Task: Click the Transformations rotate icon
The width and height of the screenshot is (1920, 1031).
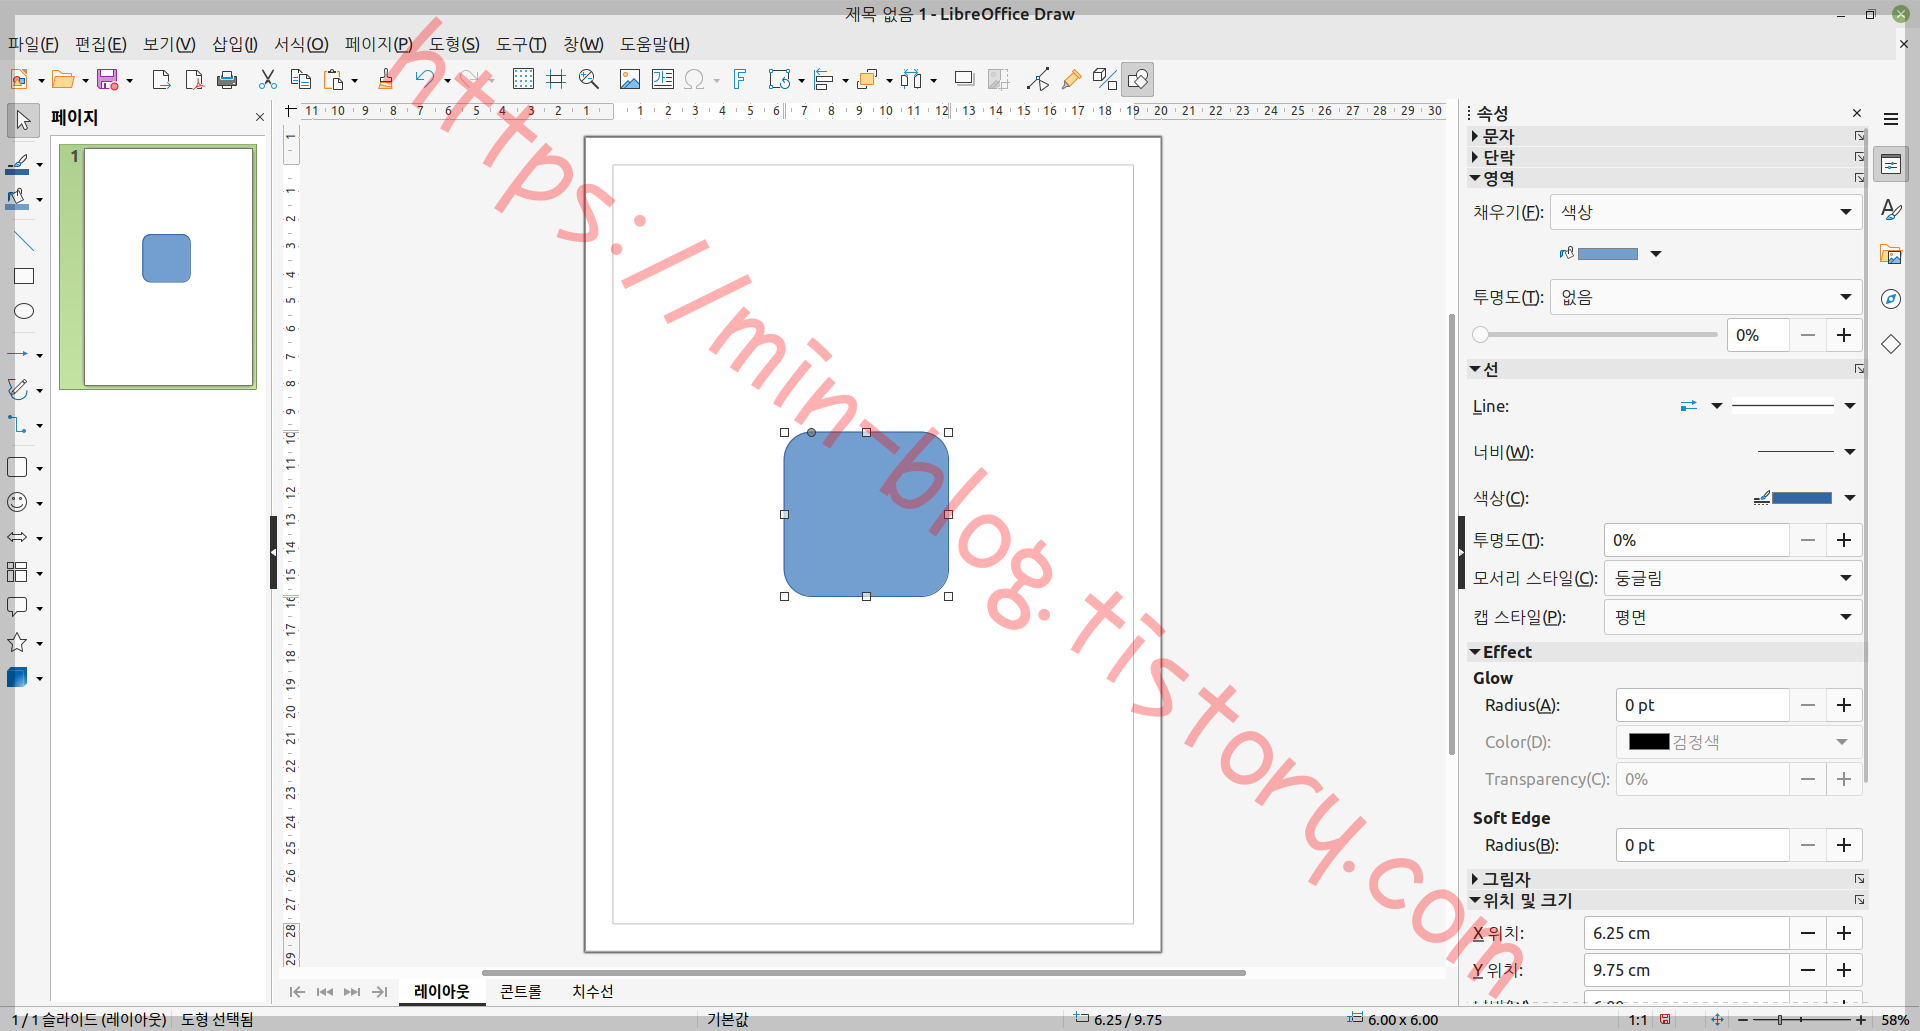Action: pyautogui.click(x=779, y=79)
